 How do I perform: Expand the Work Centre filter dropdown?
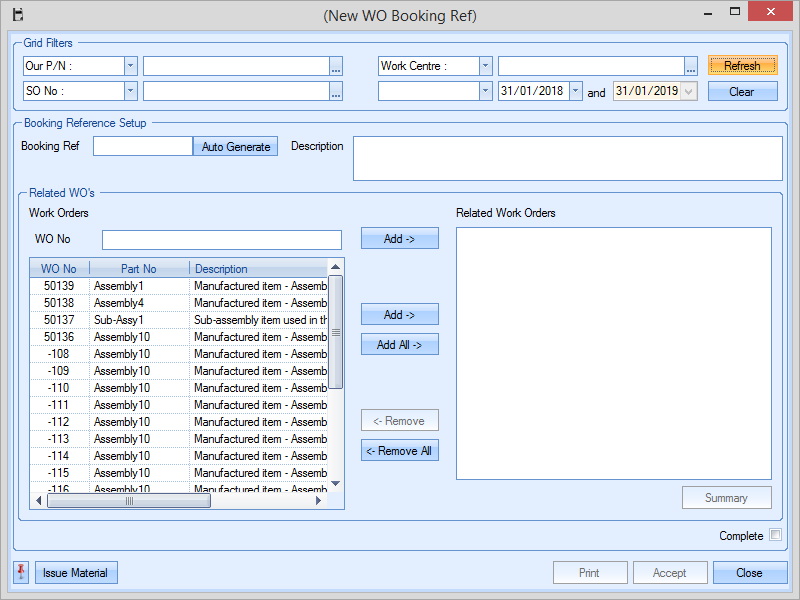click(x=485, y=66)
